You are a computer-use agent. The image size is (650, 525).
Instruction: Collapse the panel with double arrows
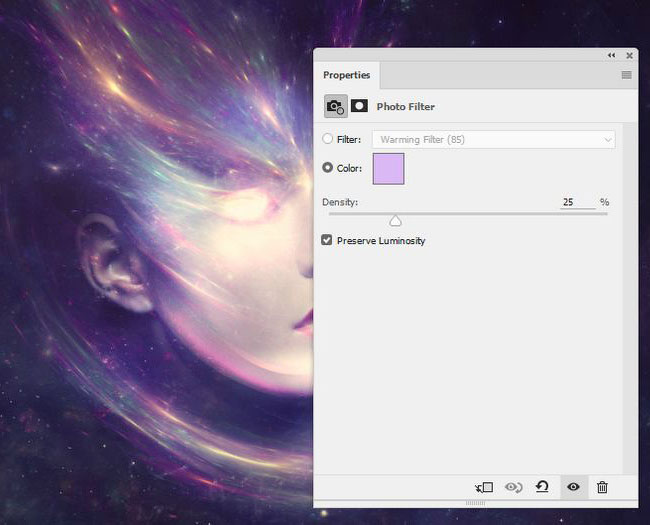[611, 55]
